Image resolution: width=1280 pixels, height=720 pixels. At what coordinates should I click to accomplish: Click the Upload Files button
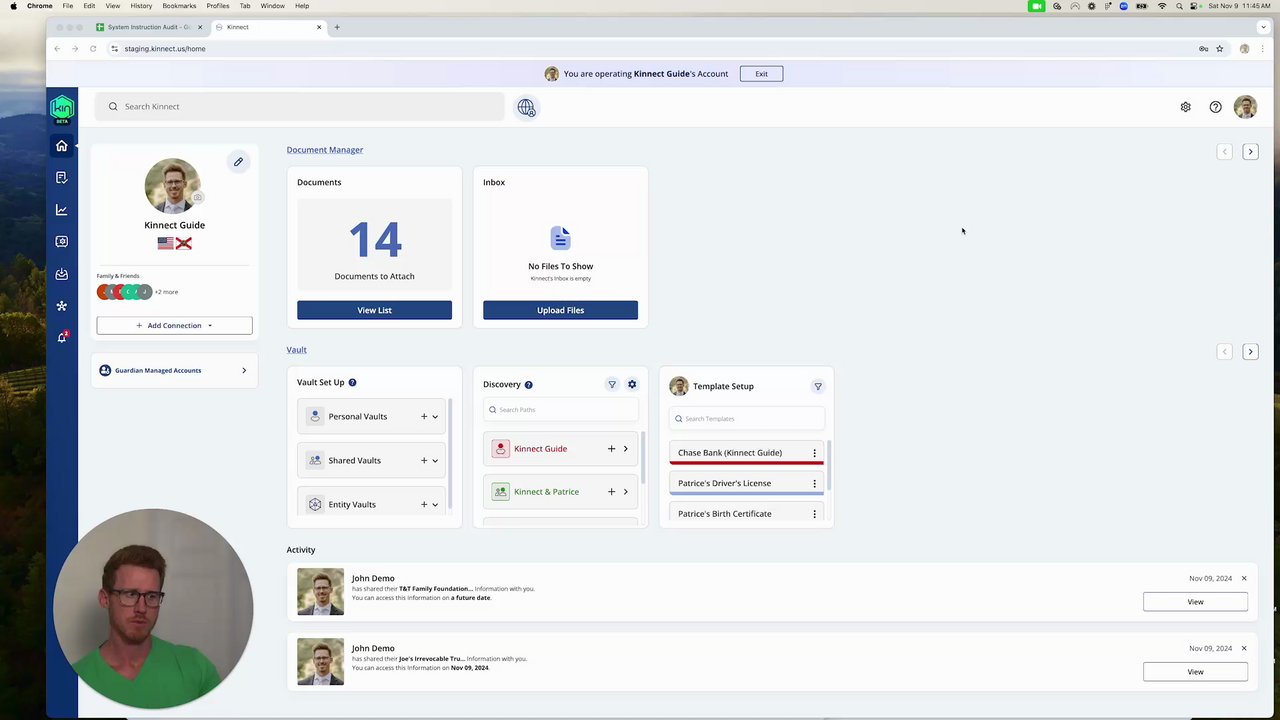pyautogui.click(x=560, y=310)
